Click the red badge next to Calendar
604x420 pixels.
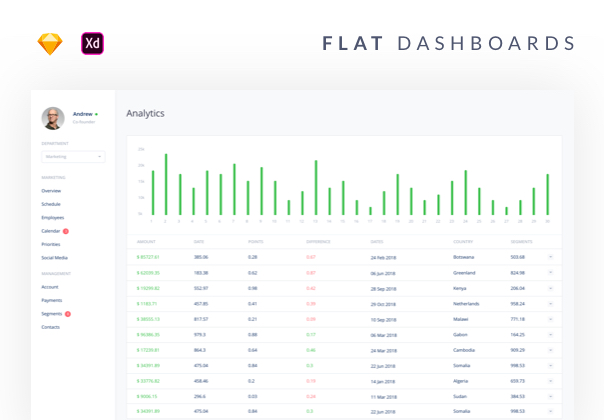point(66,231)
